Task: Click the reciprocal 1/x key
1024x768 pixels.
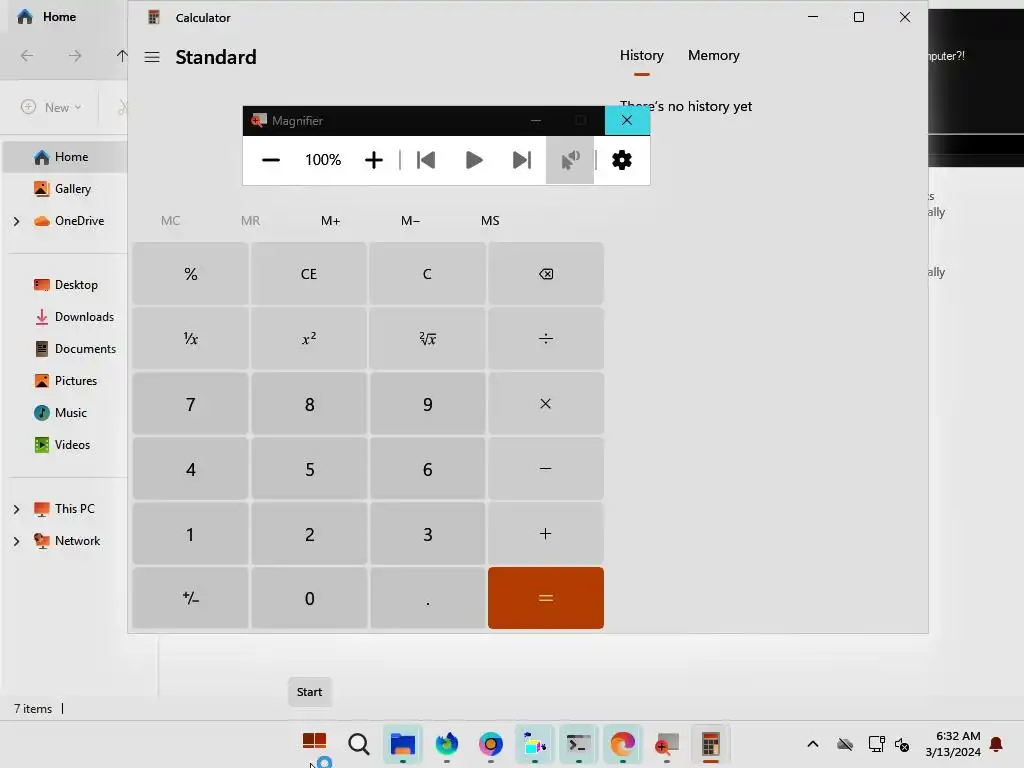Action: (191, 338)
